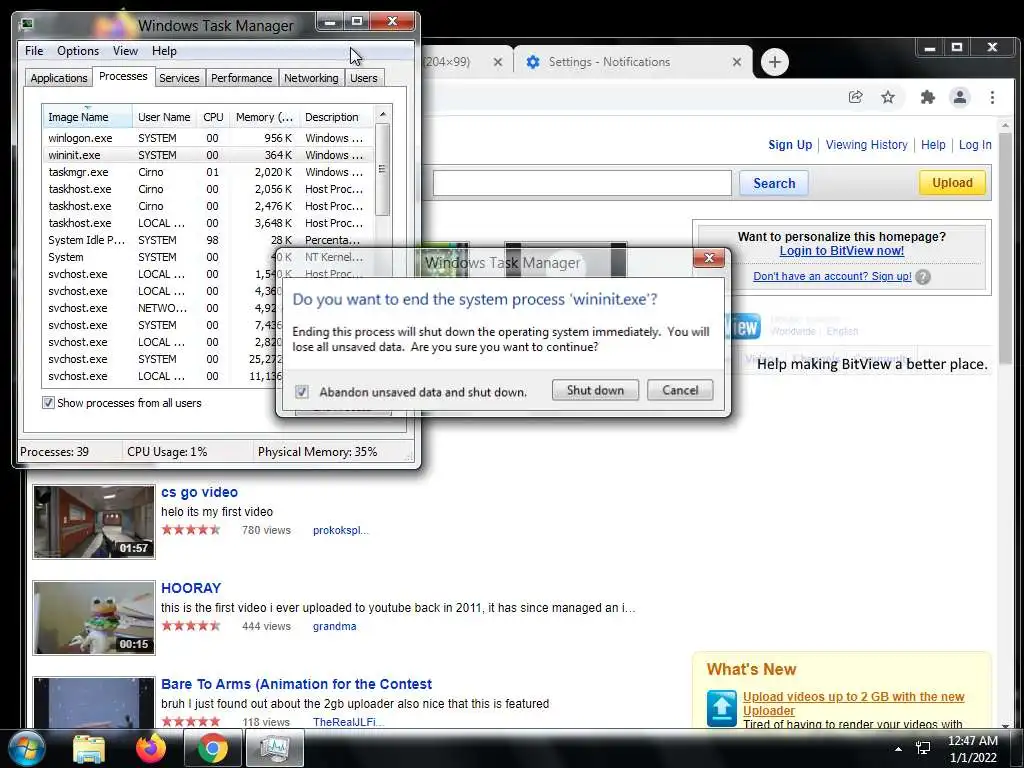Switch to Settings - Notifications tab
The width and height of the screenshot is (1024, 768).
[633, 62]
